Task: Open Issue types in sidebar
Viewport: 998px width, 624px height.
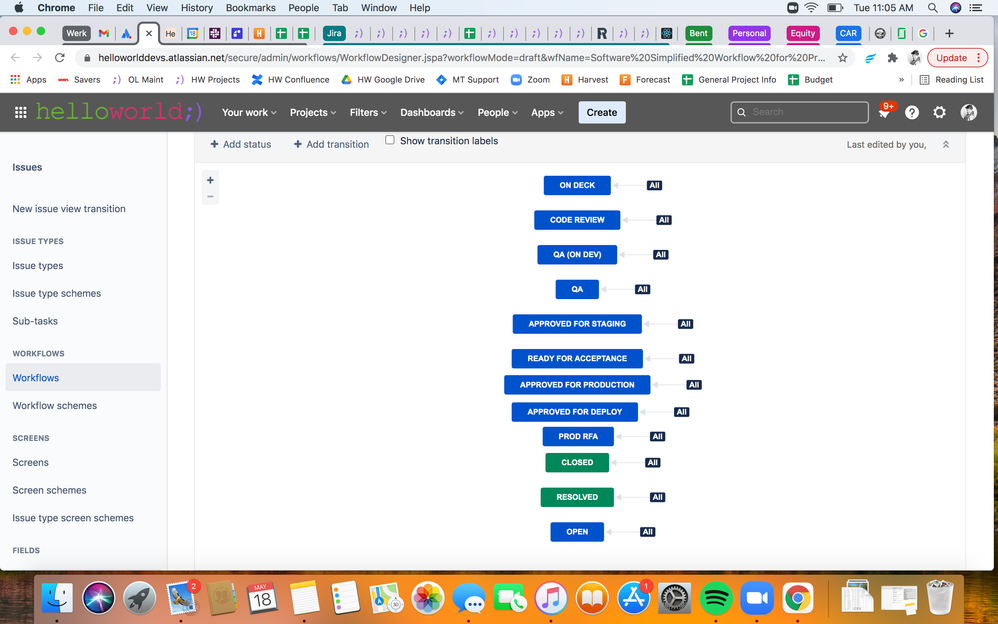Action: pyautogui.click(x=38, y=266)
